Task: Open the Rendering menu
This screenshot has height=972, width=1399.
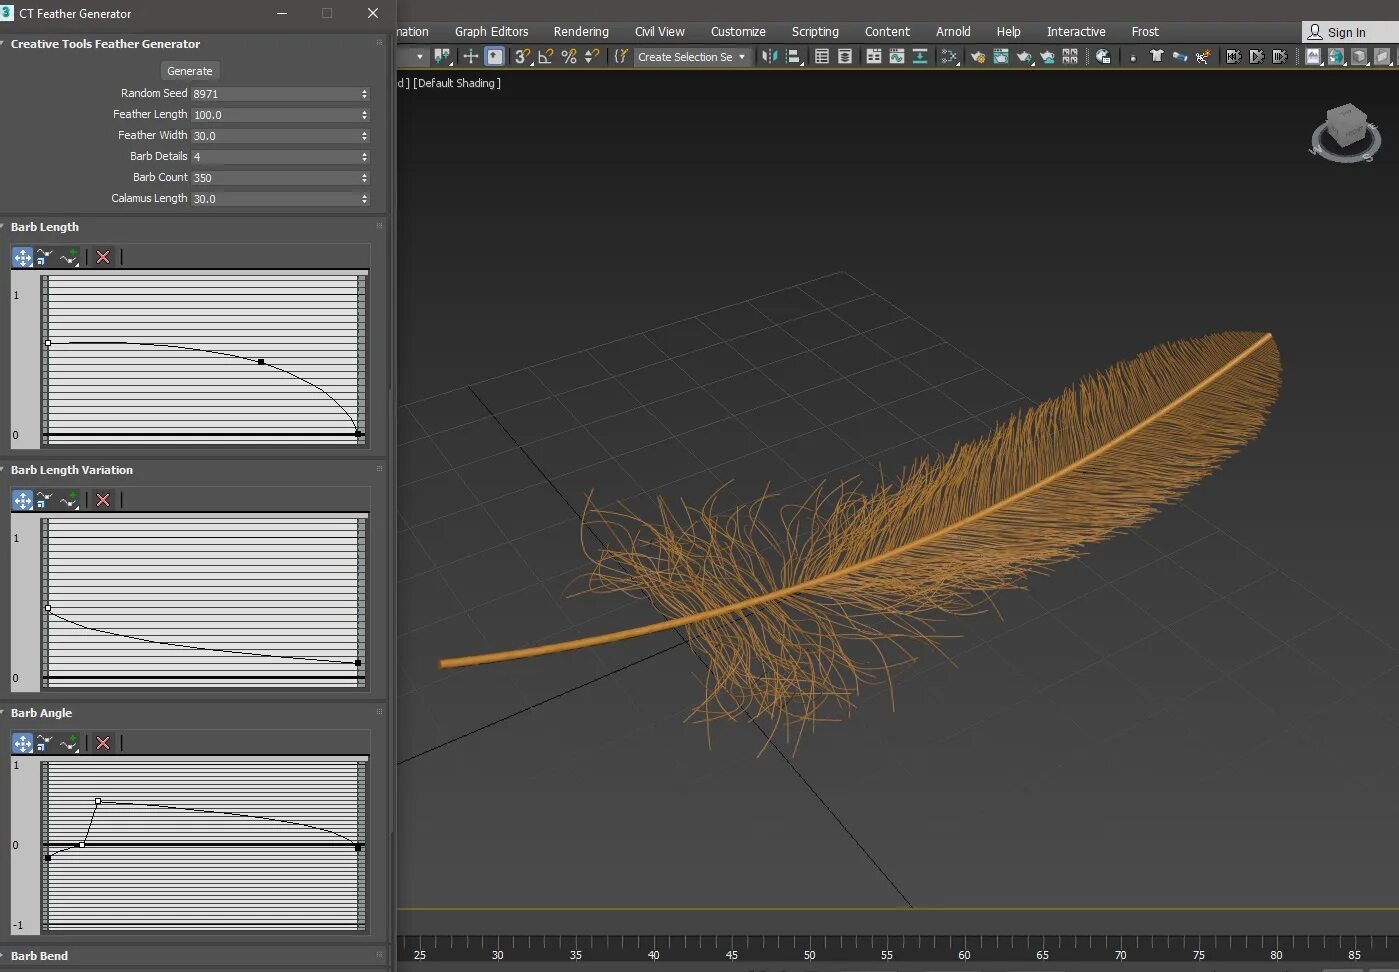Action: click(581, 32)
